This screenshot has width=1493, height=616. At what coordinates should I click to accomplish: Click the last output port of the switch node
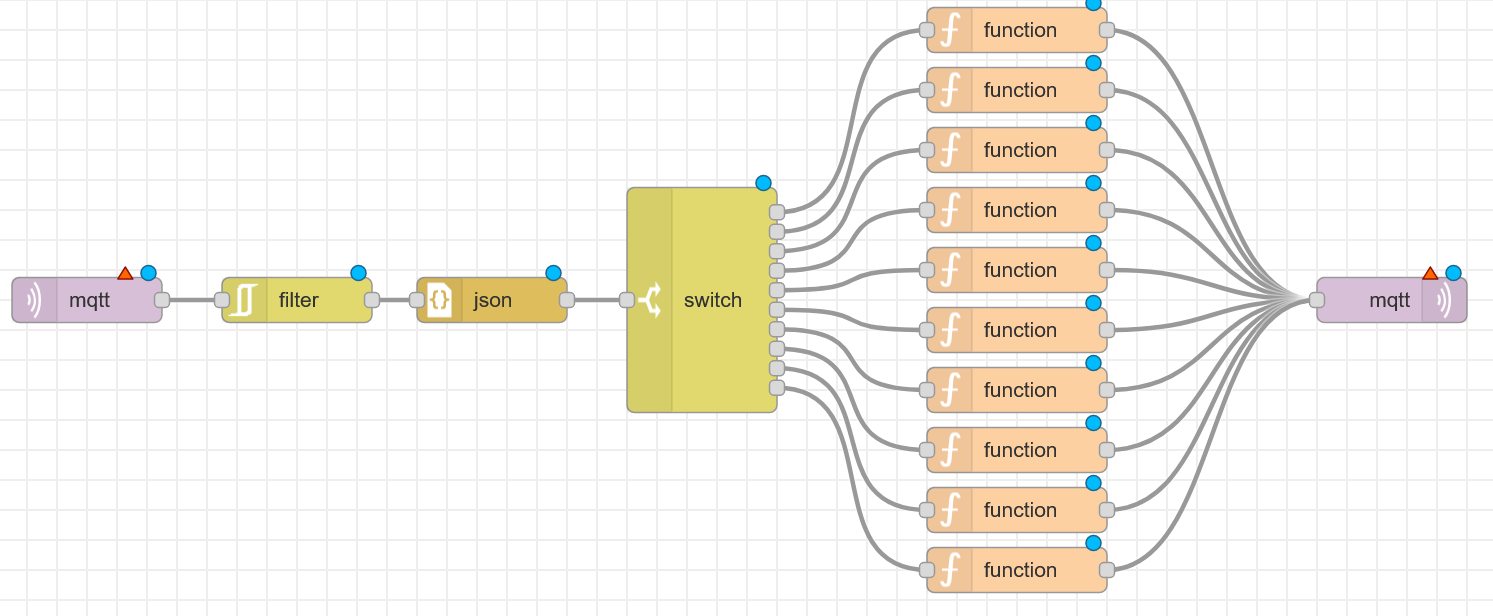(777, 388)
